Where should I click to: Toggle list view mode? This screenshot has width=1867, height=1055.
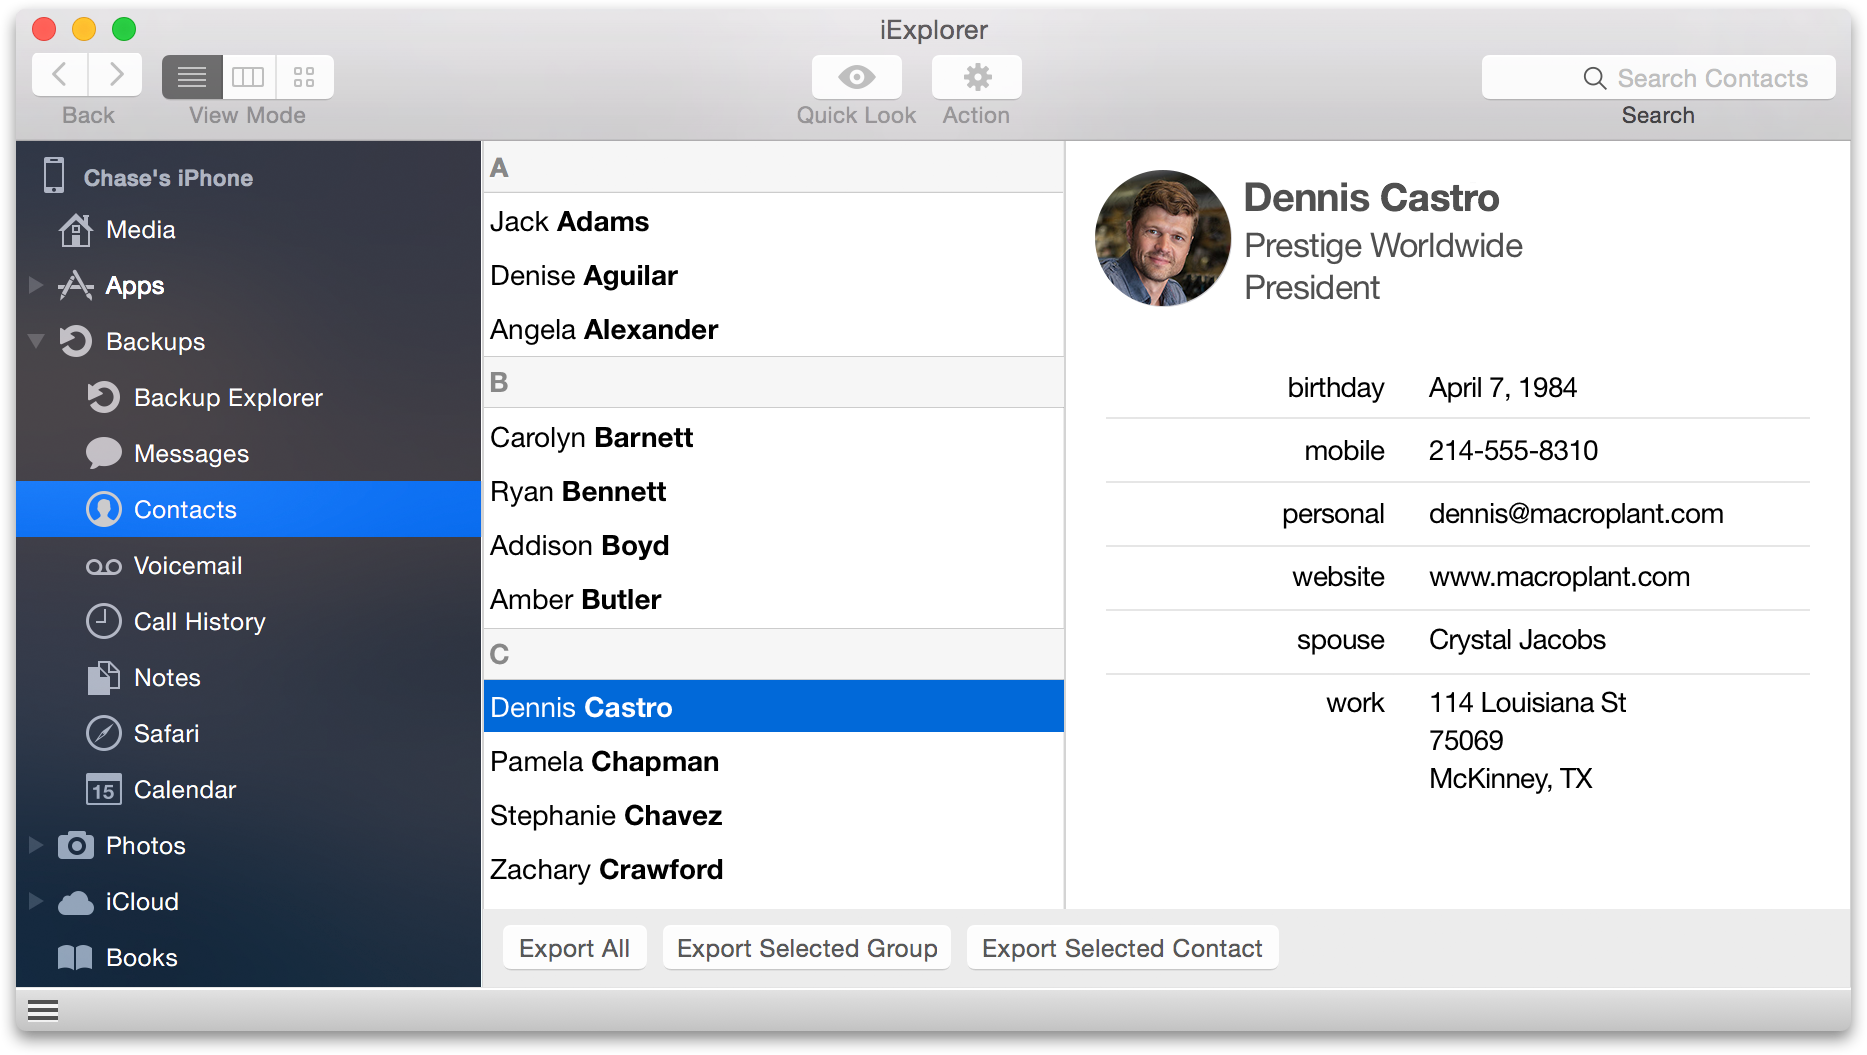click(x=192, y=77)
